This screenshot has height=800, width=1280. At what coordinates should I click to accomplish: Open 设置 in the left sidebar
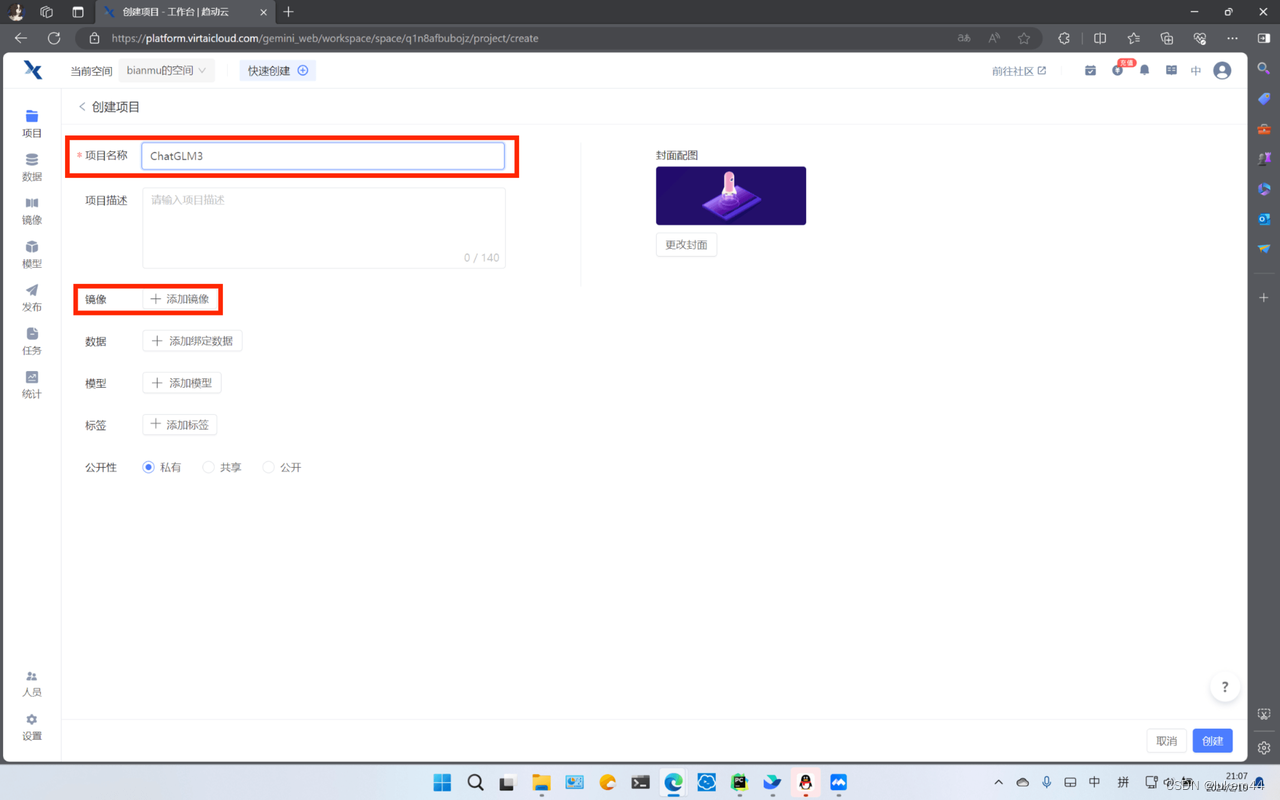click(32, 727)
